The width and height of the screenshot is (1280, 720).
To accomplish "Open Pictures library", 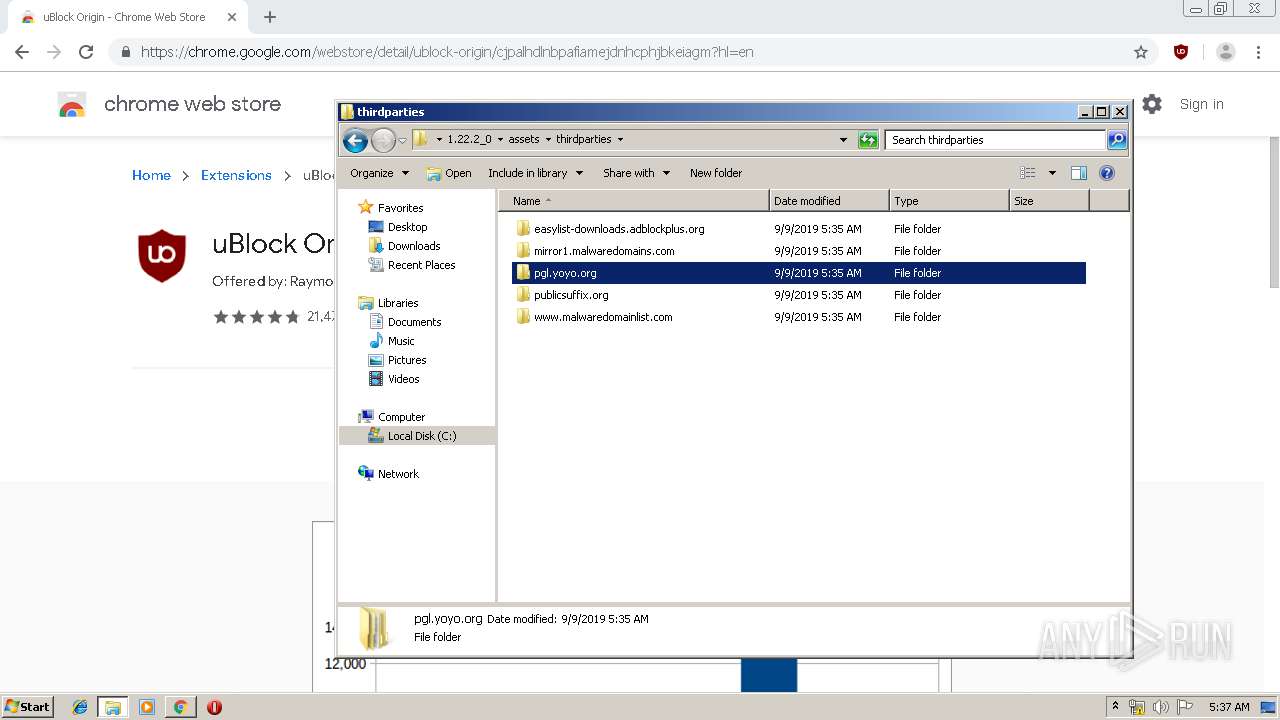I will (x=406, y=360).
